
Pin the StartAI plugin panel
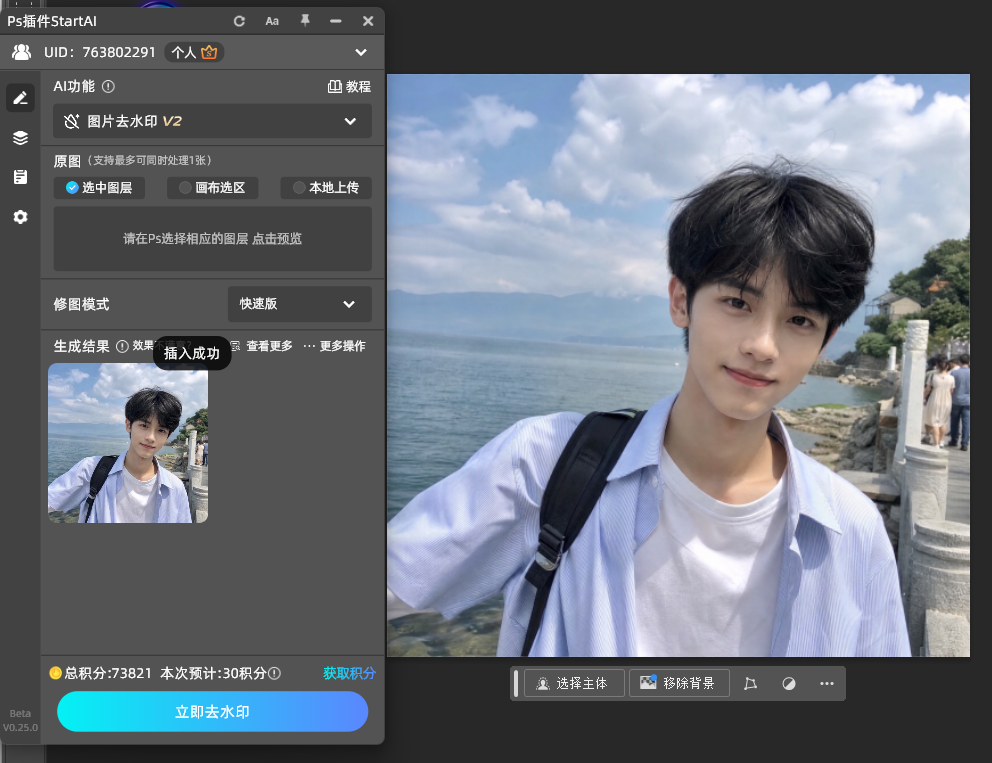point(305,21)
